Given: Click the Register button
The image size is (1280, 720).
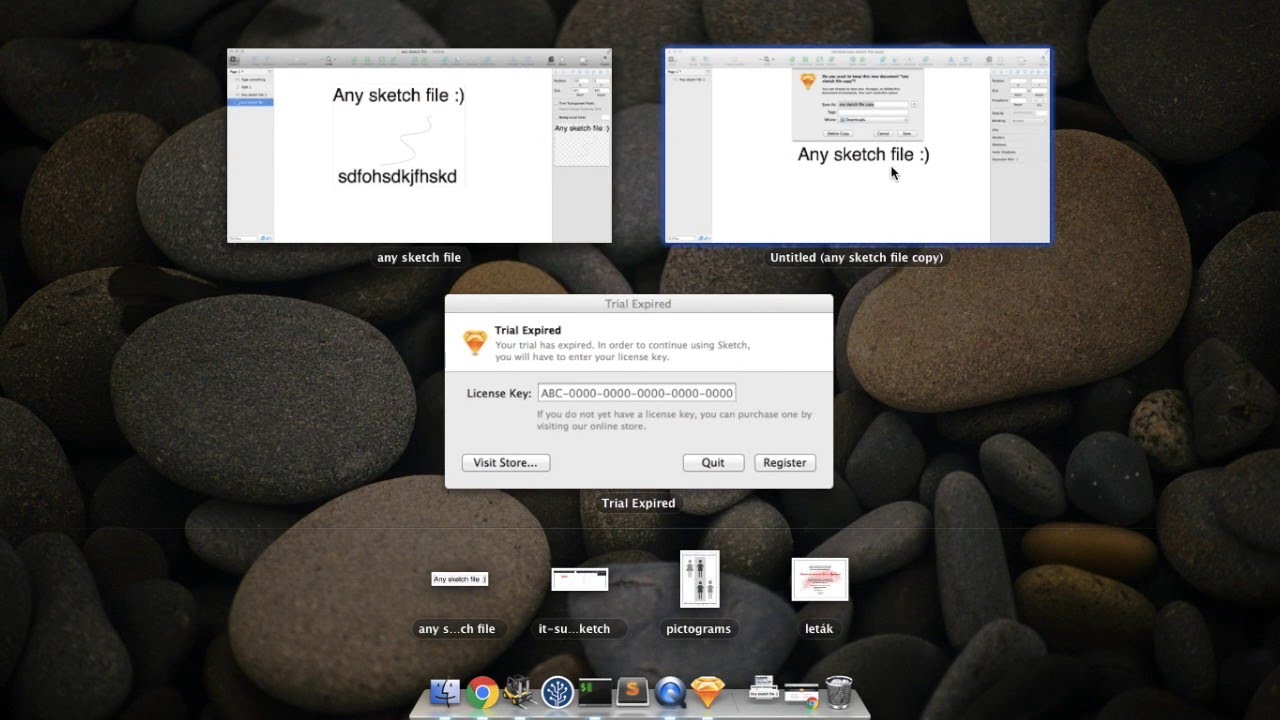Looking at the screenshot, I should (784, 463).
